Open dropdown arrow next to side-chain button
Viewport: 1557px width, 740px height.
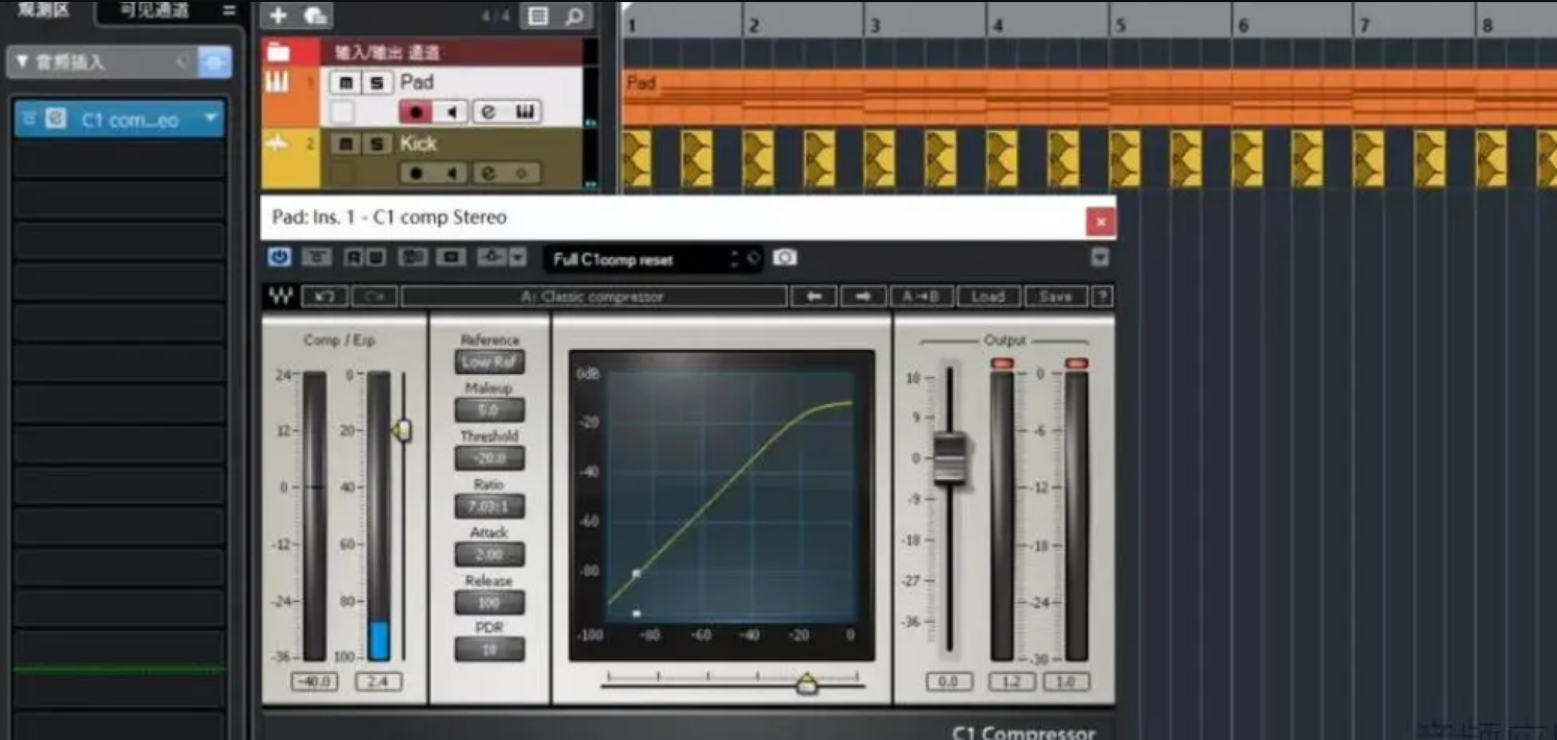tap(517, 257)
